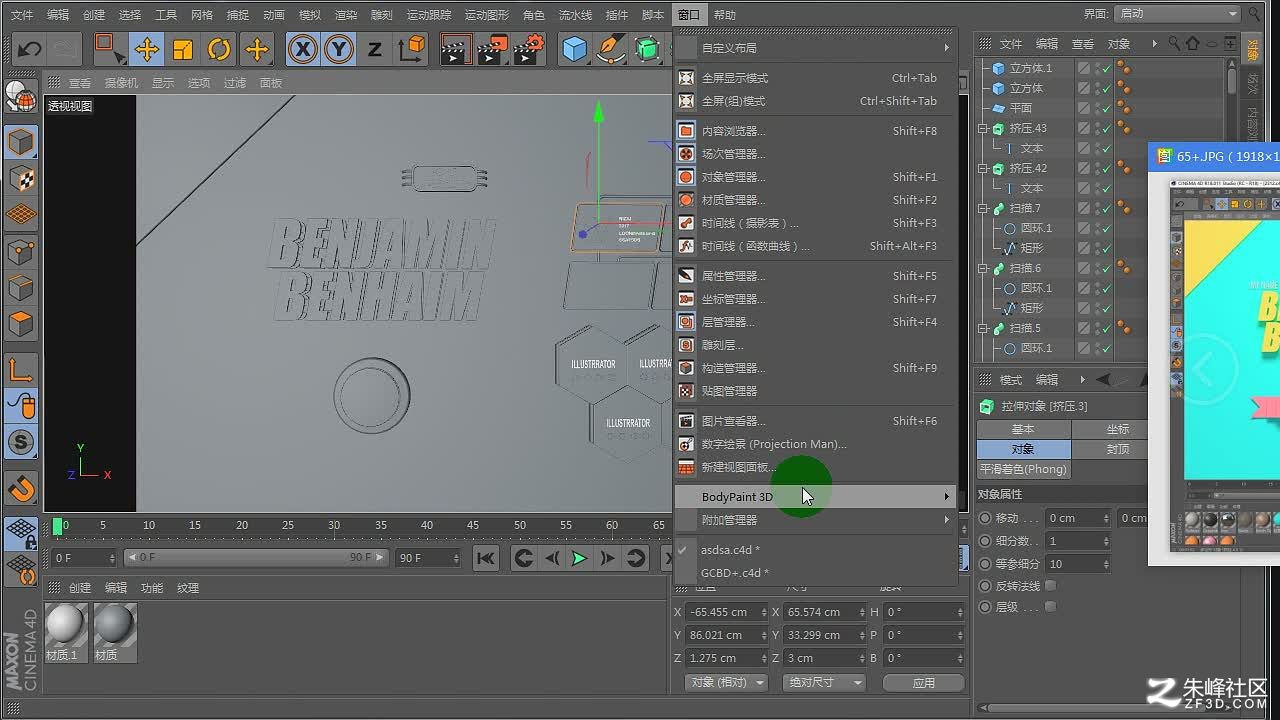Toggle the green checkmark of 挤压.42
This screenshot has height=720, width=1280.
click(x=1106, y=168)
